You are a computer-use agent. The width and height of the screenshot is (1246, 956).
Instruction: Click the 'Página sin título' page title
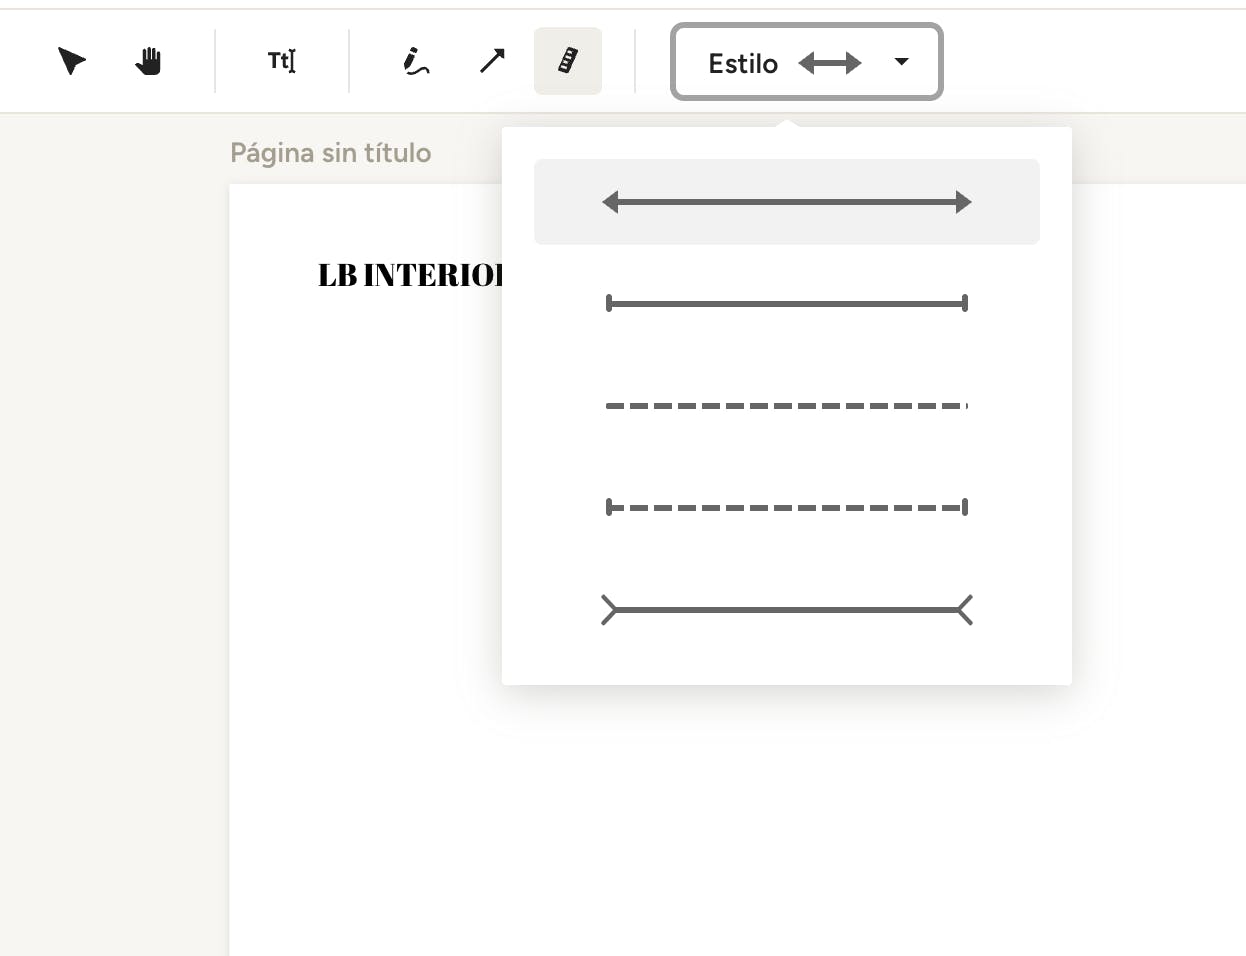[x=330, y=153]
